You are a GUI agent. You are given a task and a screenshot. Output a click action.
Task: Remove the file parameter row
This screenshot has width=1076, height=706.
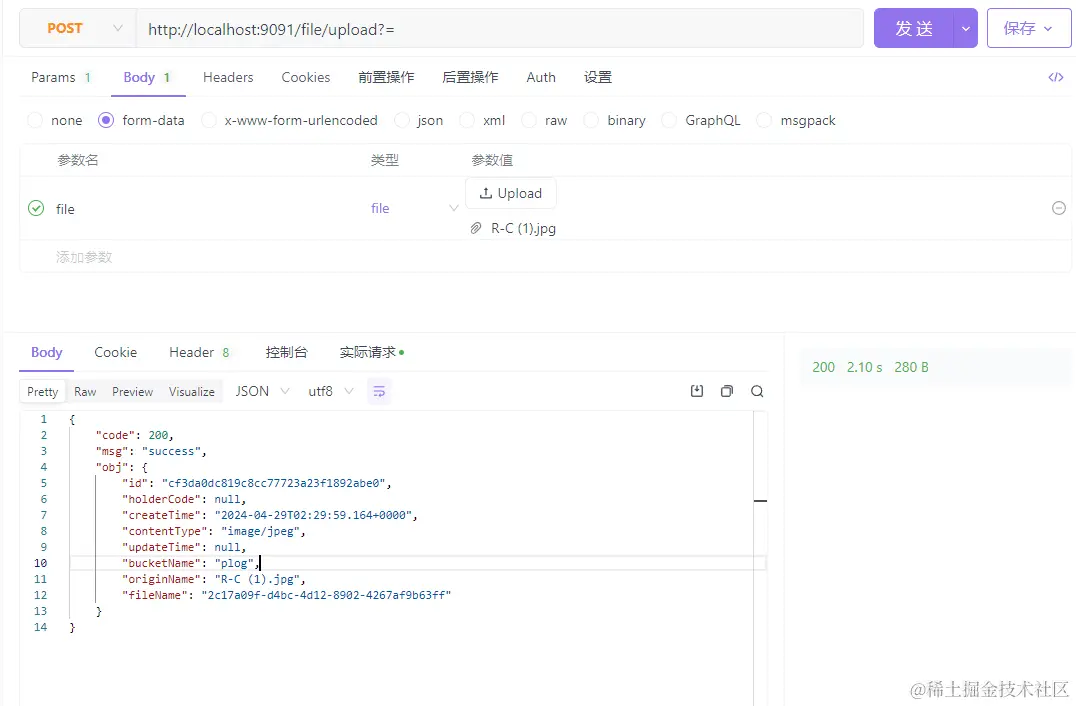coord(1059,208)
